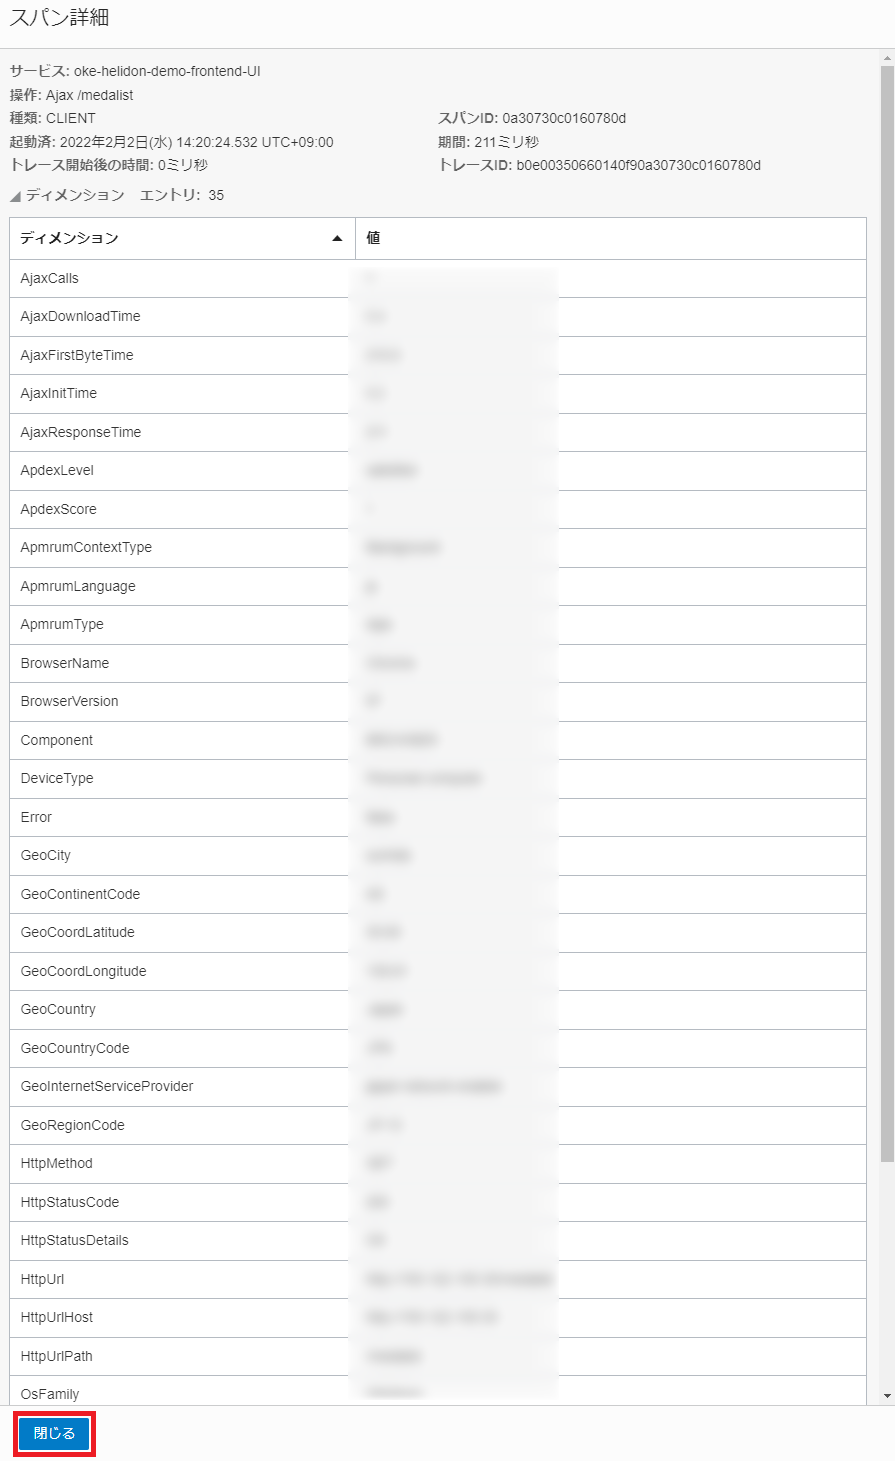Viewport: 895px width, 1461px height.
Task: Click the 閉じる button
Action: point(54,1433)
